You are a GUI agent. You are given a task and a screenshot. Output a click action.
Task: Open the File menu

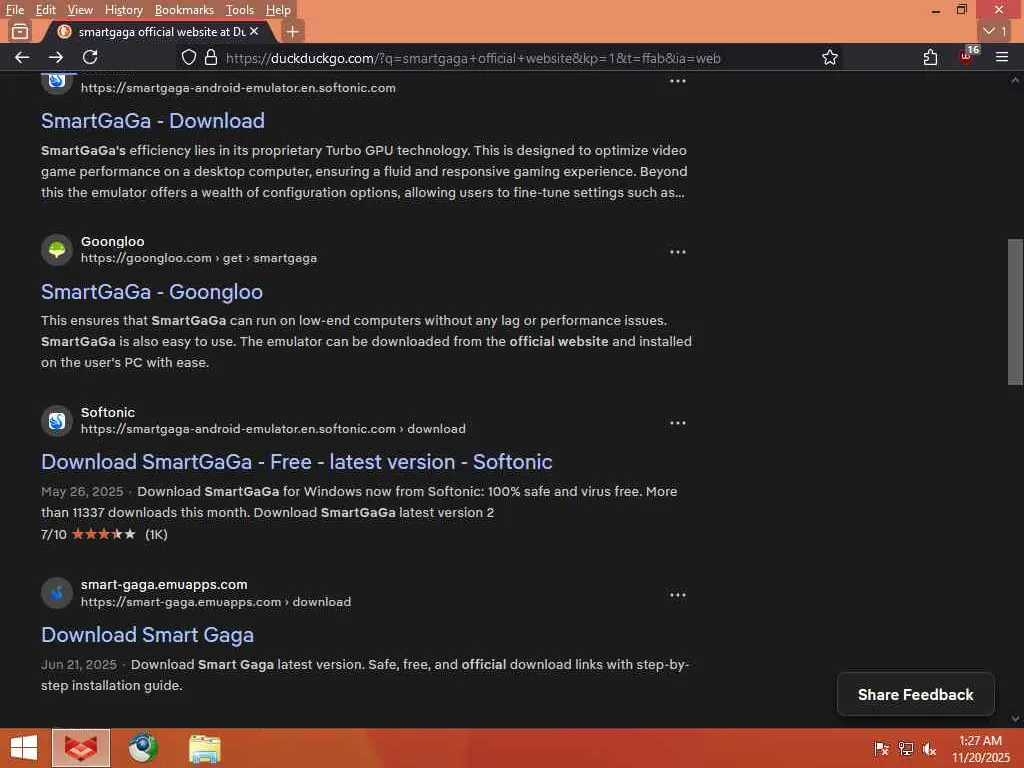tap(14, 10)
